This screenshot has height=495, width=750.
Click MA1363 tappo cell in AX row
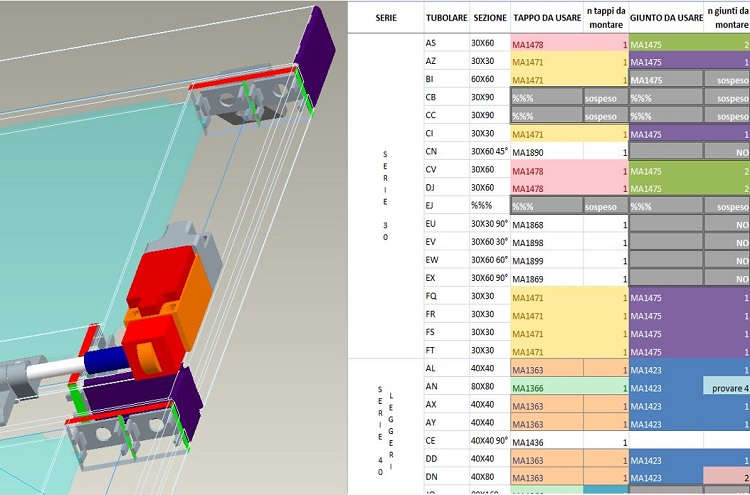click(547, 405)
